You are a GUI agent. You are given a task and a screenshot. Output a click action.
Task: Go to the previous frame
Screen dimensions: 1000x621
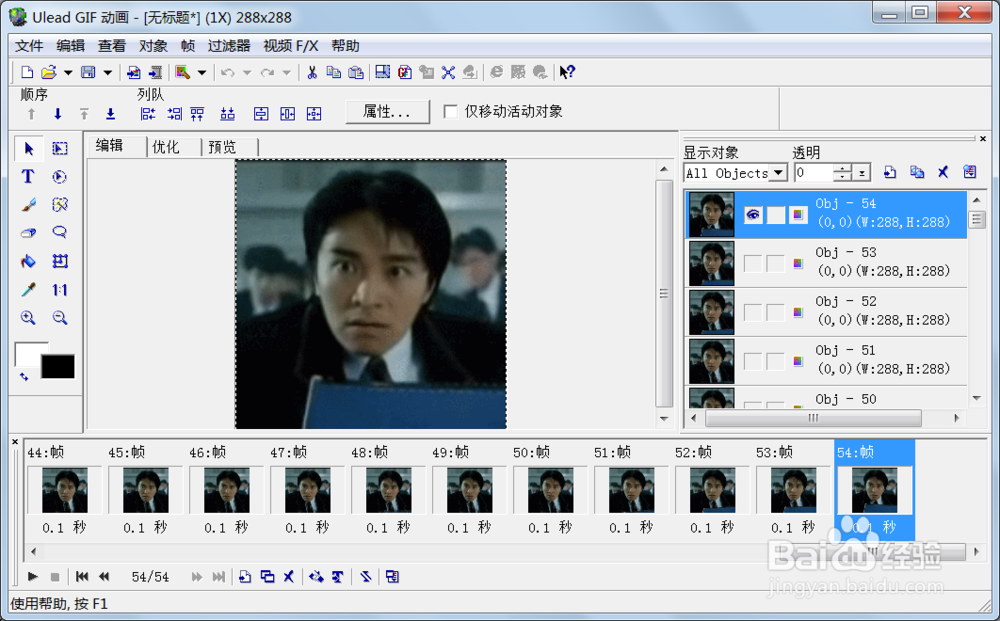(104, 576)
